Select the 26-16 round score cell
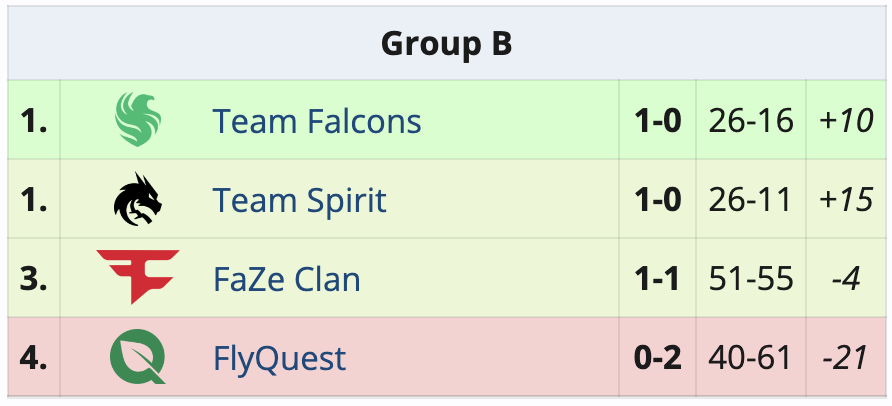The width and height of the screenshot is (892, 406). click(751, 121)
